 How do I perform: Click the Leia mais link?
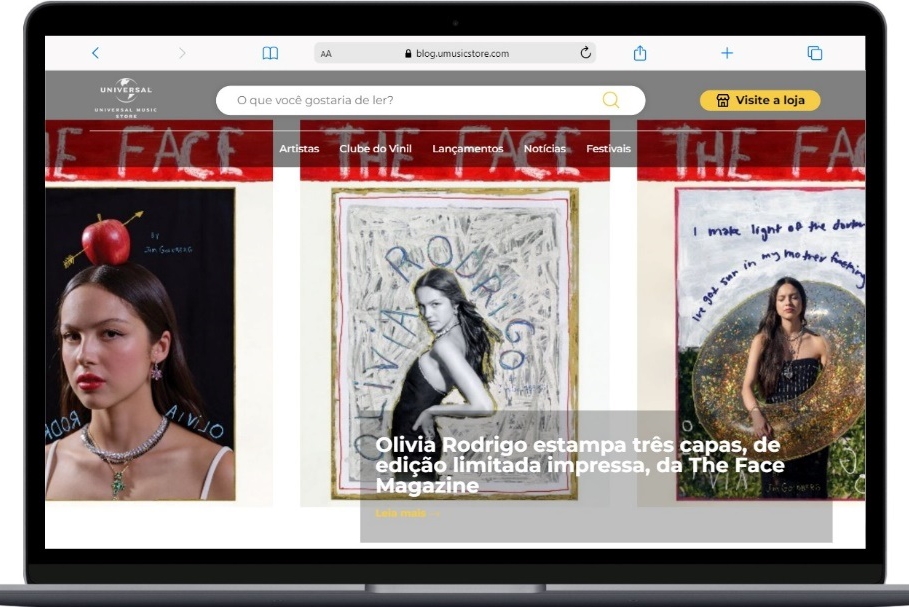(408, 513)
